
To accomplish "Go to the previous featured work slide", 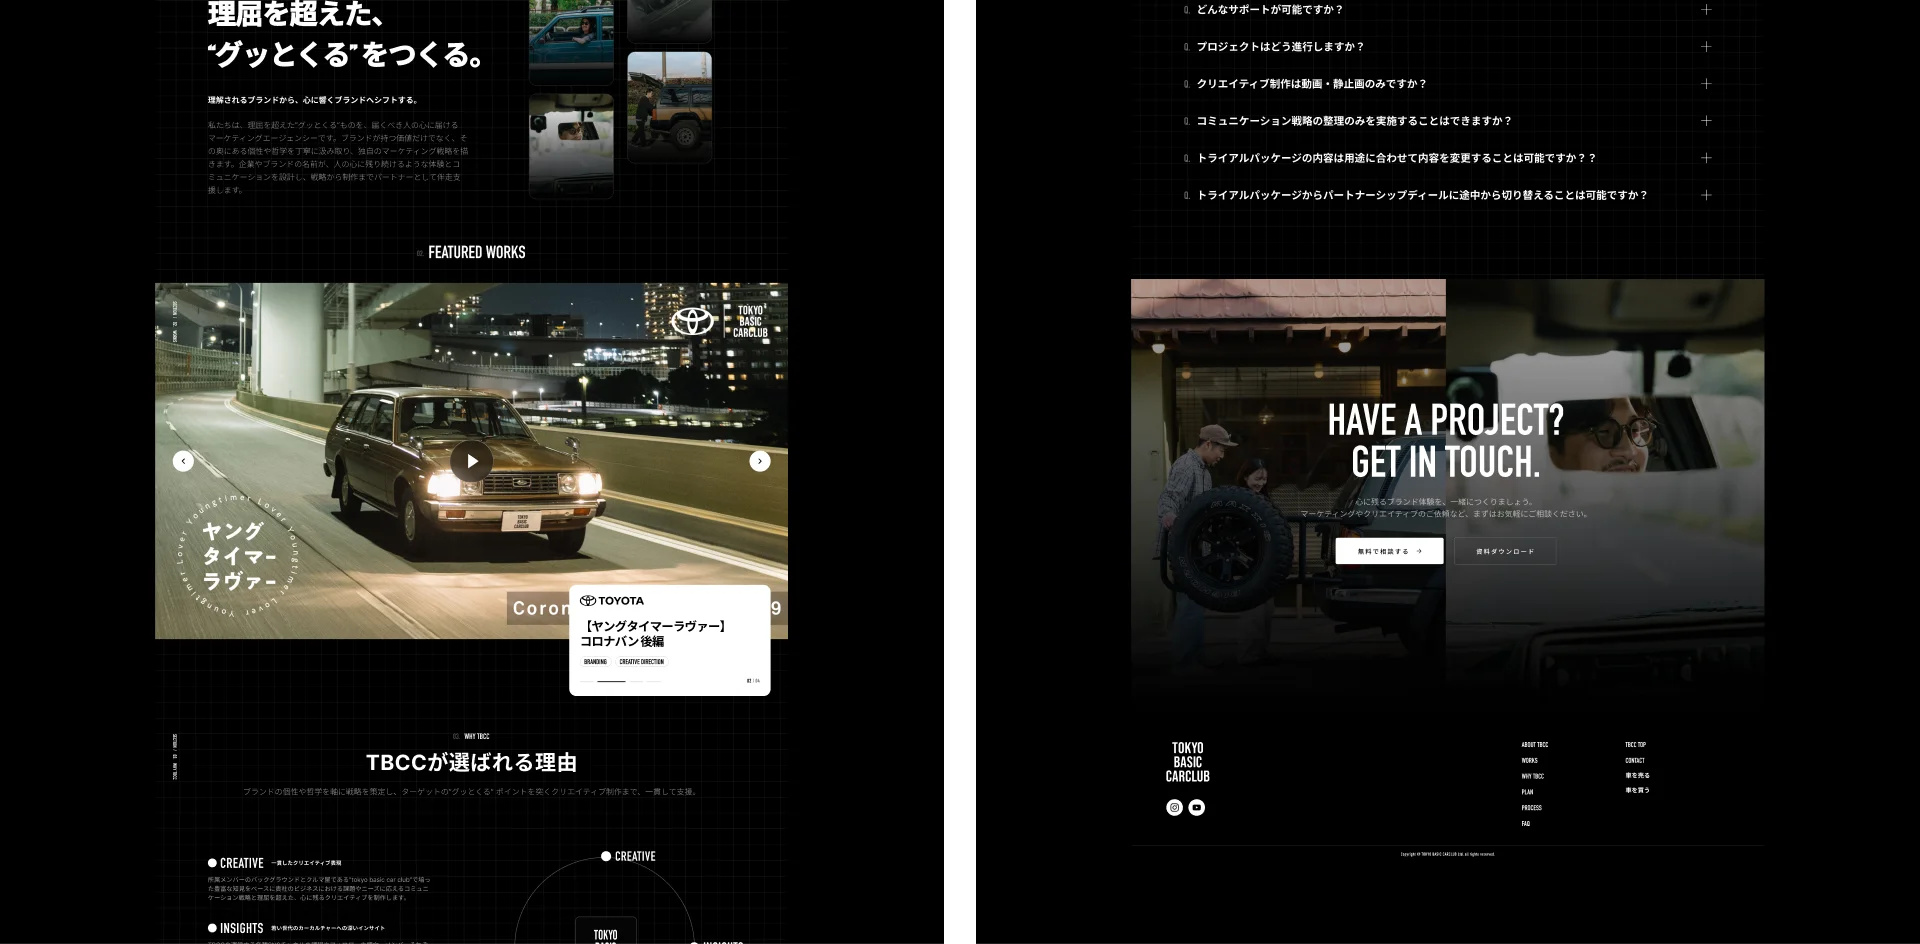I will point(183,461).
